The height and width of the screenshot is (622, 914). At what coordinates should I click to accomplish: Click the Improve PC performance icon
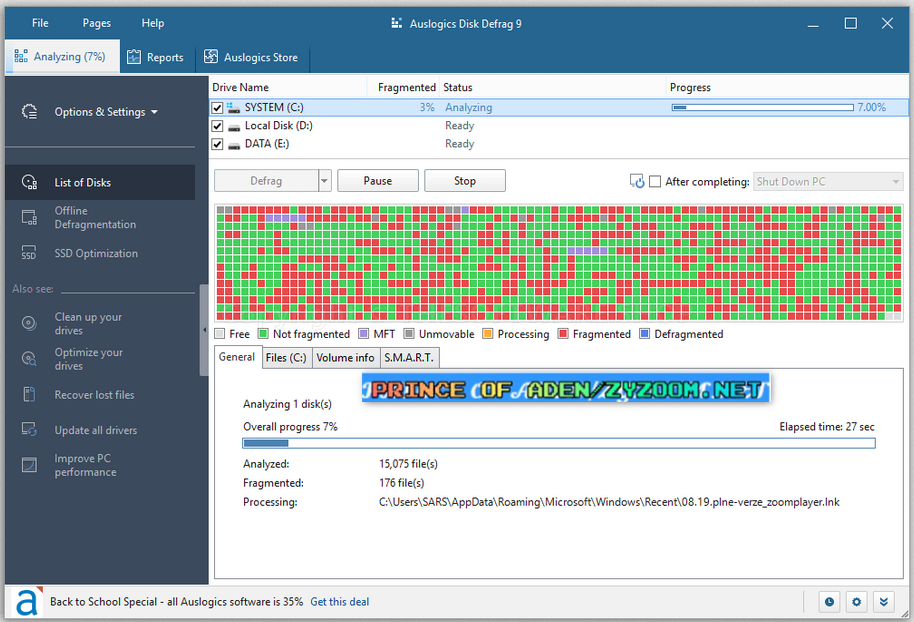coord(29,465)
